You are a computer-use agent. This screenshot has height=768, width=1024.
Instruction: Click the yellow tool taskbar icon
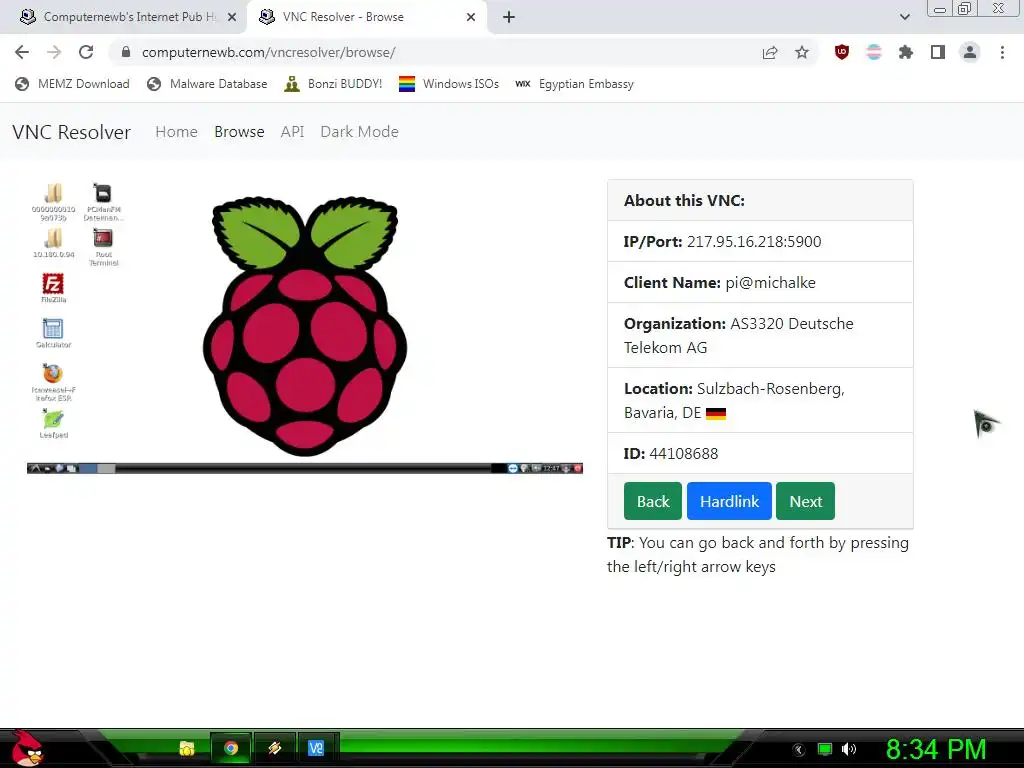pos(274,748)
